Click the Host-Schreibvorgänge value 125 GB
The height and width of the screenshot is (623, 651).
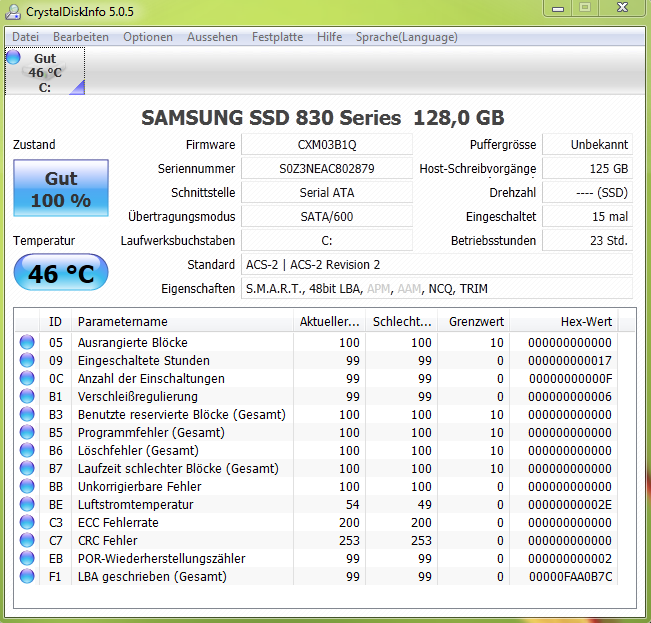click(587, 169)
